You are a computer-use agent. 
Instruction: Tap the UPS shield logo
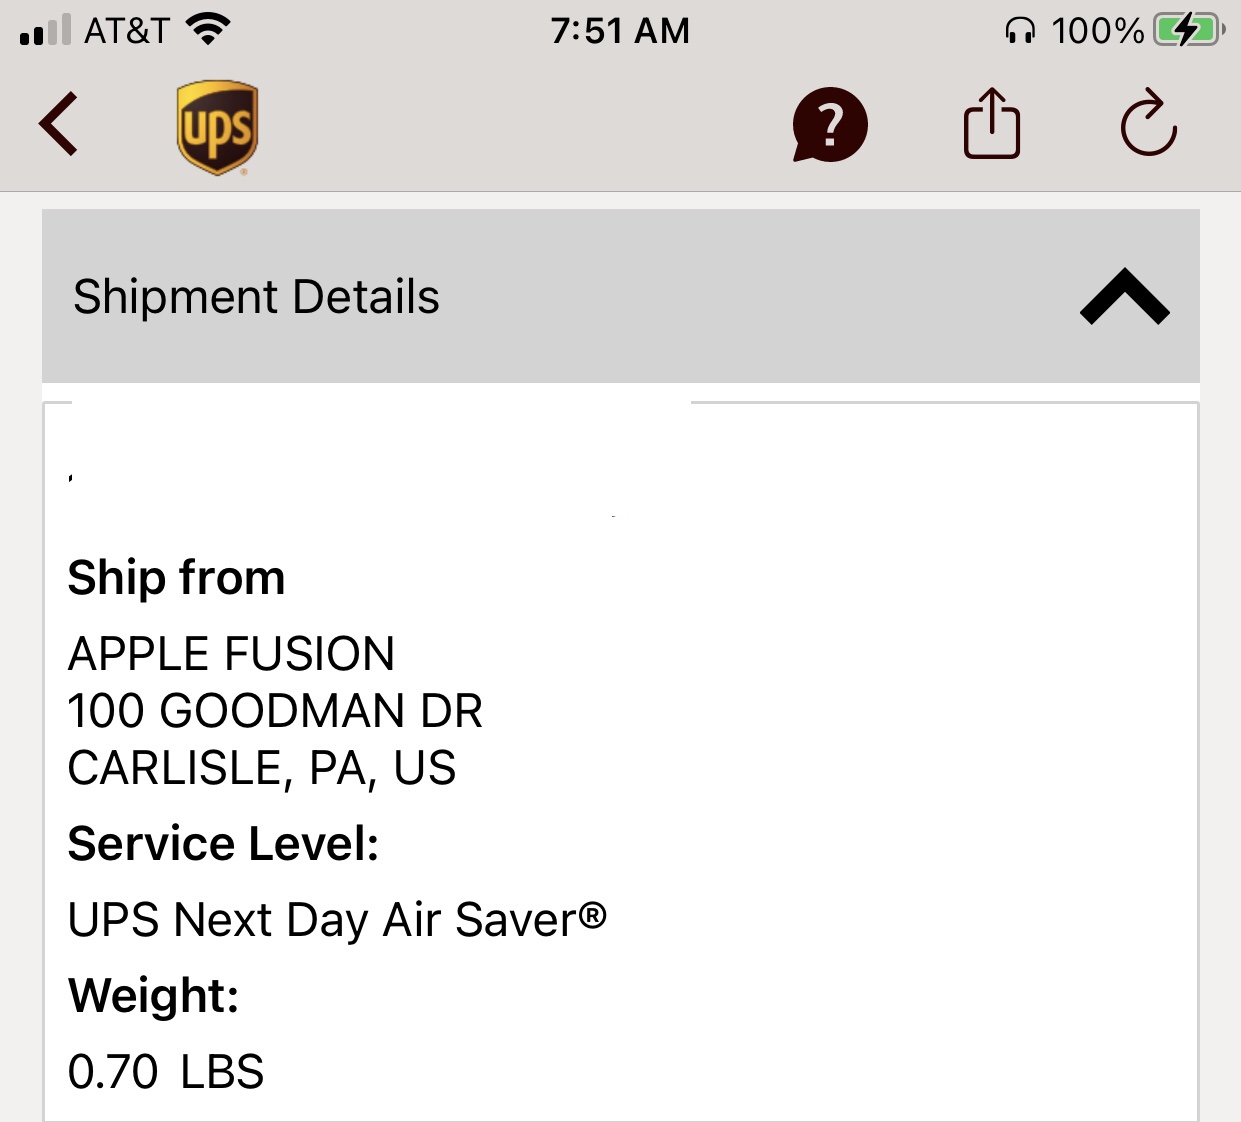pos(217,127)
